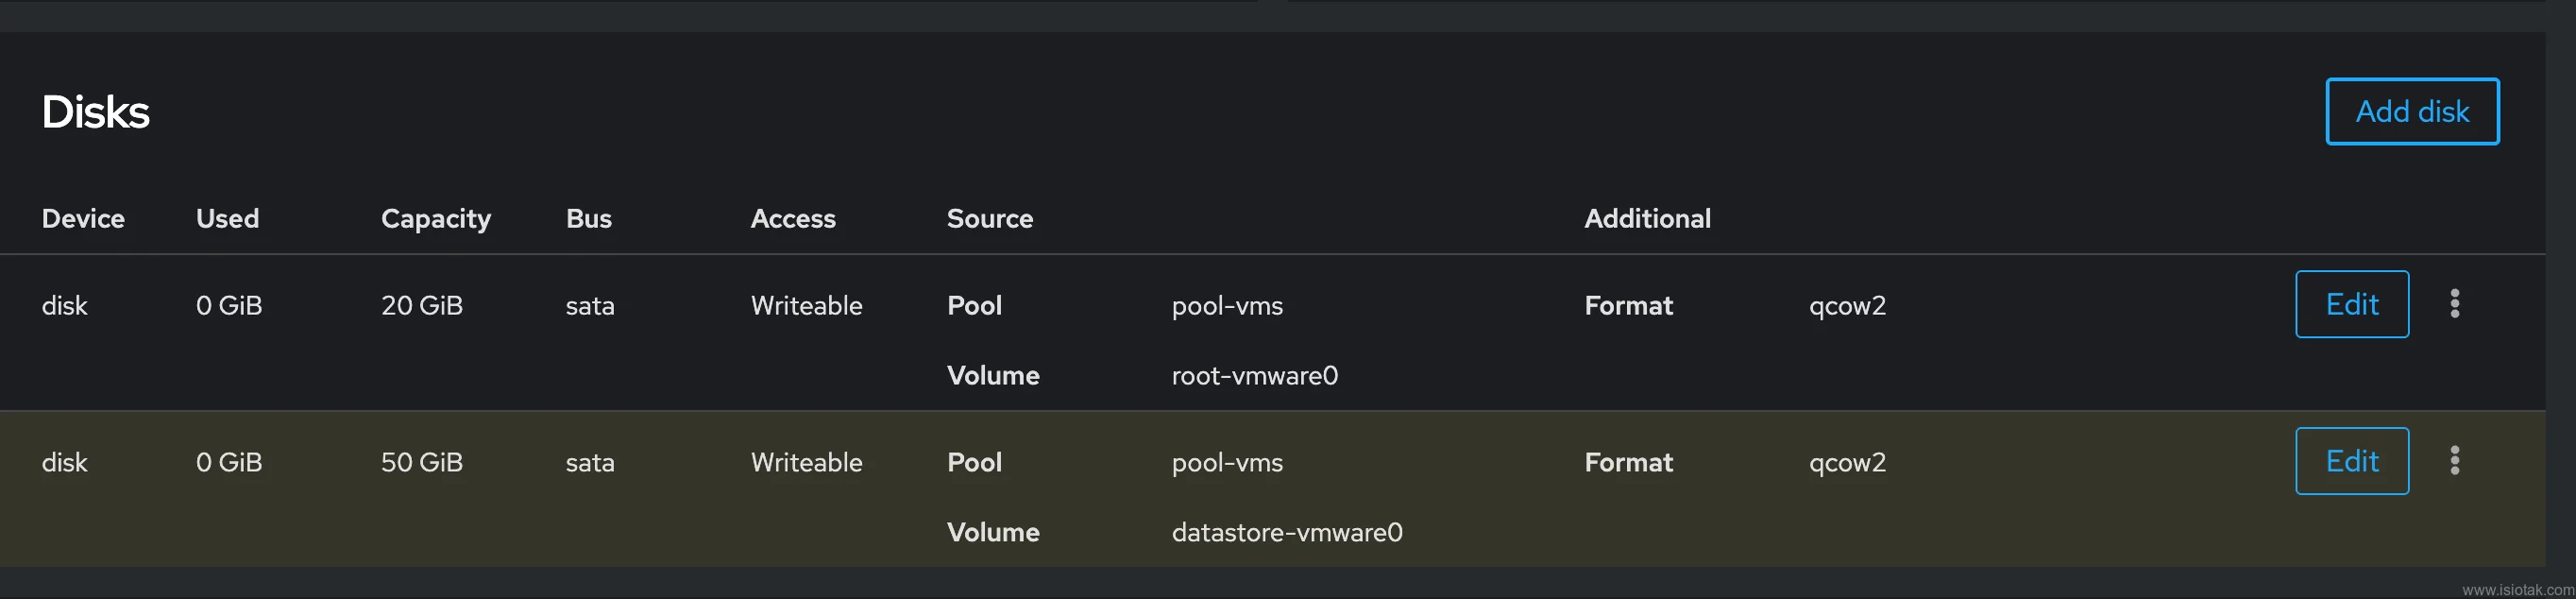Click Writeable in the 20 GiB row

[807, 305]
